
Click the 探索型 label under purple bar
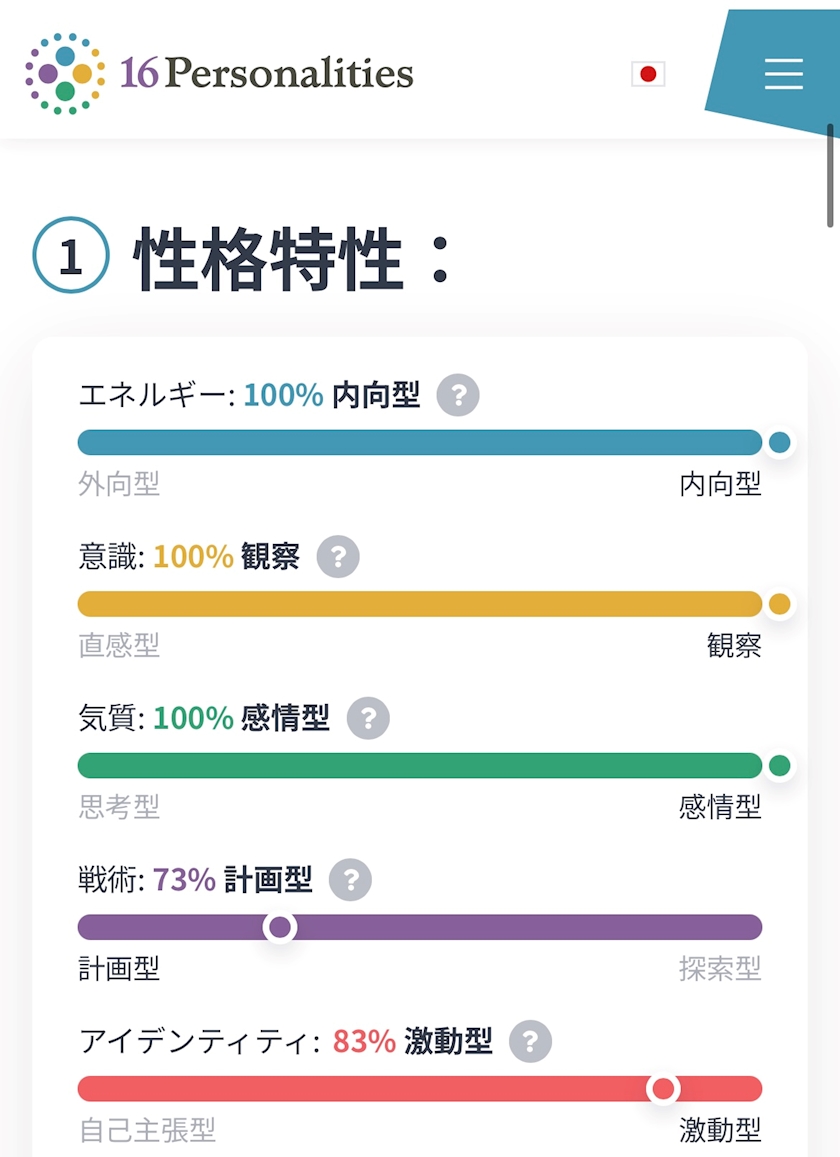pos(720,969)
